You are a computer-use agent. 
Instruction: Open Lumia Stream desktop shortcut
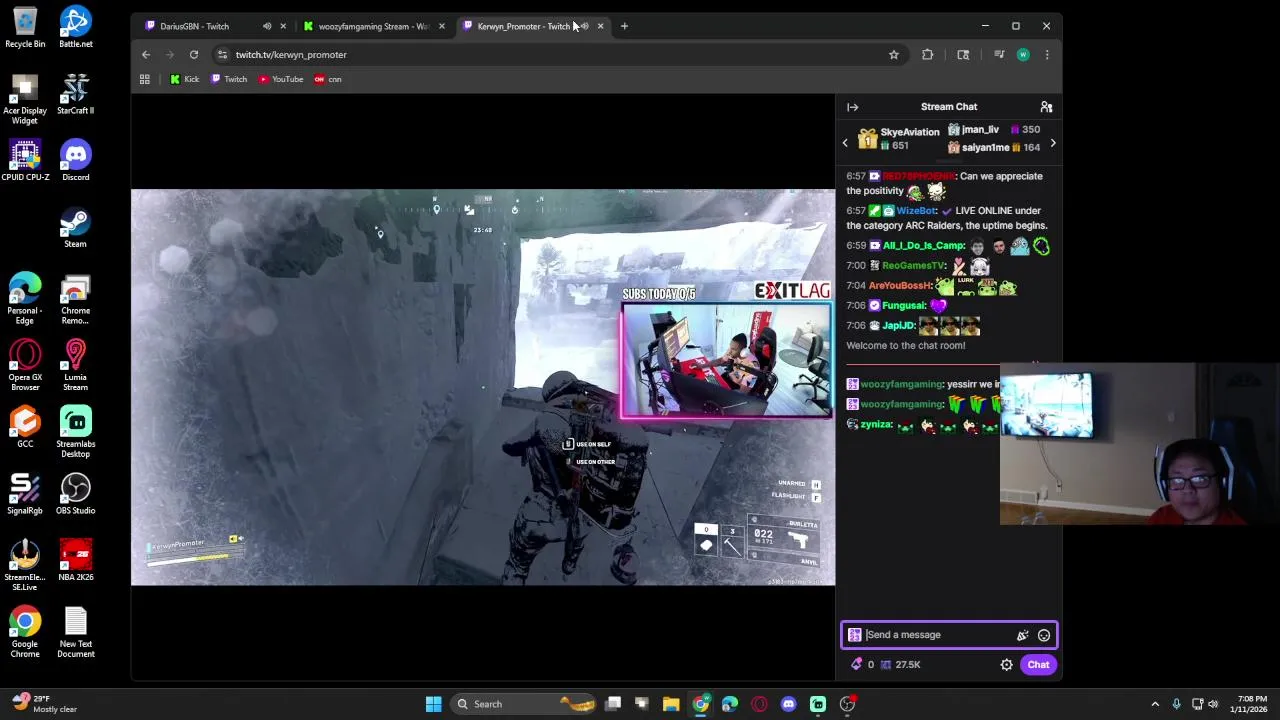click(75, 365)
